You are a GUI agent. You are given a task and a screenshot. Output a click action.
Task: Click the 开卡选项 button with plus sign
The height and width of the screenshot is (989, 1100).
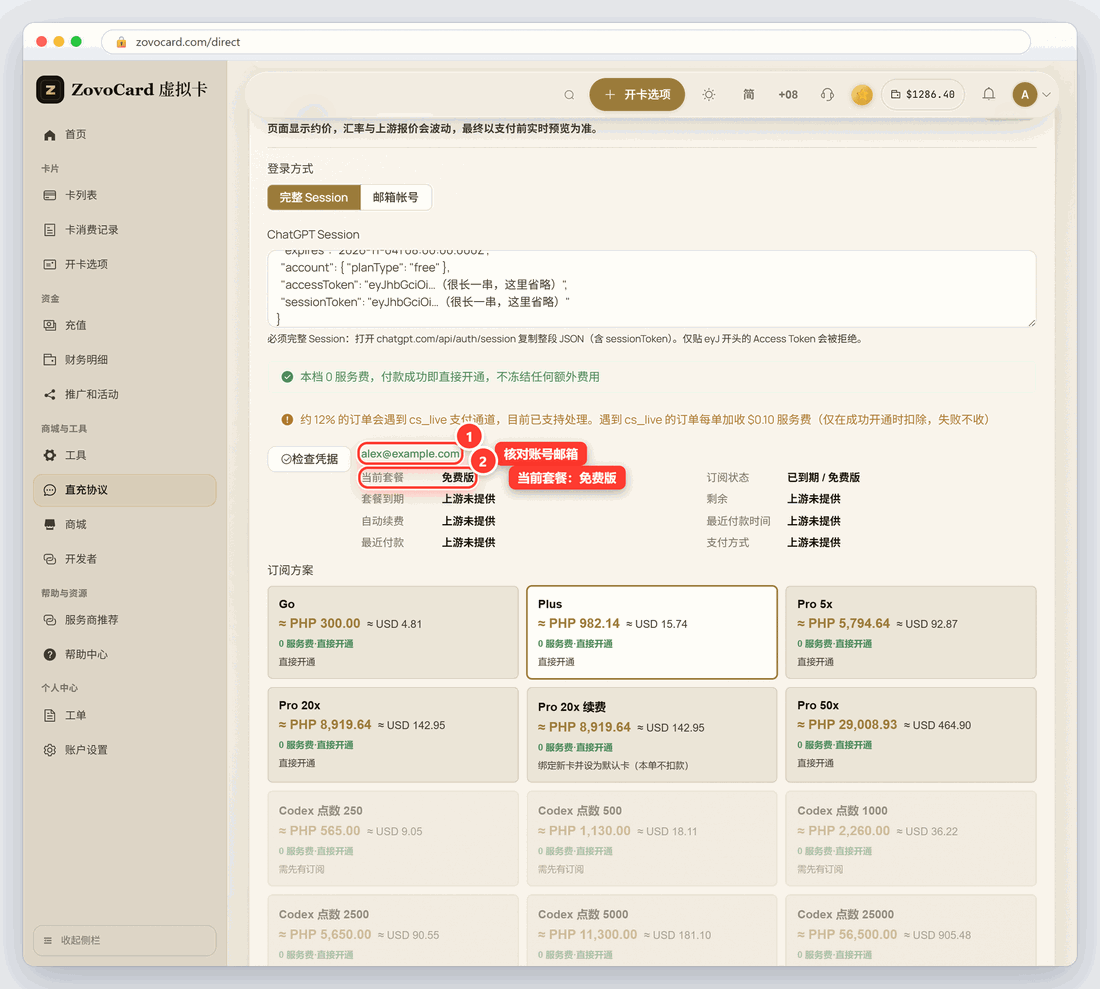click(x=637, y=95)
